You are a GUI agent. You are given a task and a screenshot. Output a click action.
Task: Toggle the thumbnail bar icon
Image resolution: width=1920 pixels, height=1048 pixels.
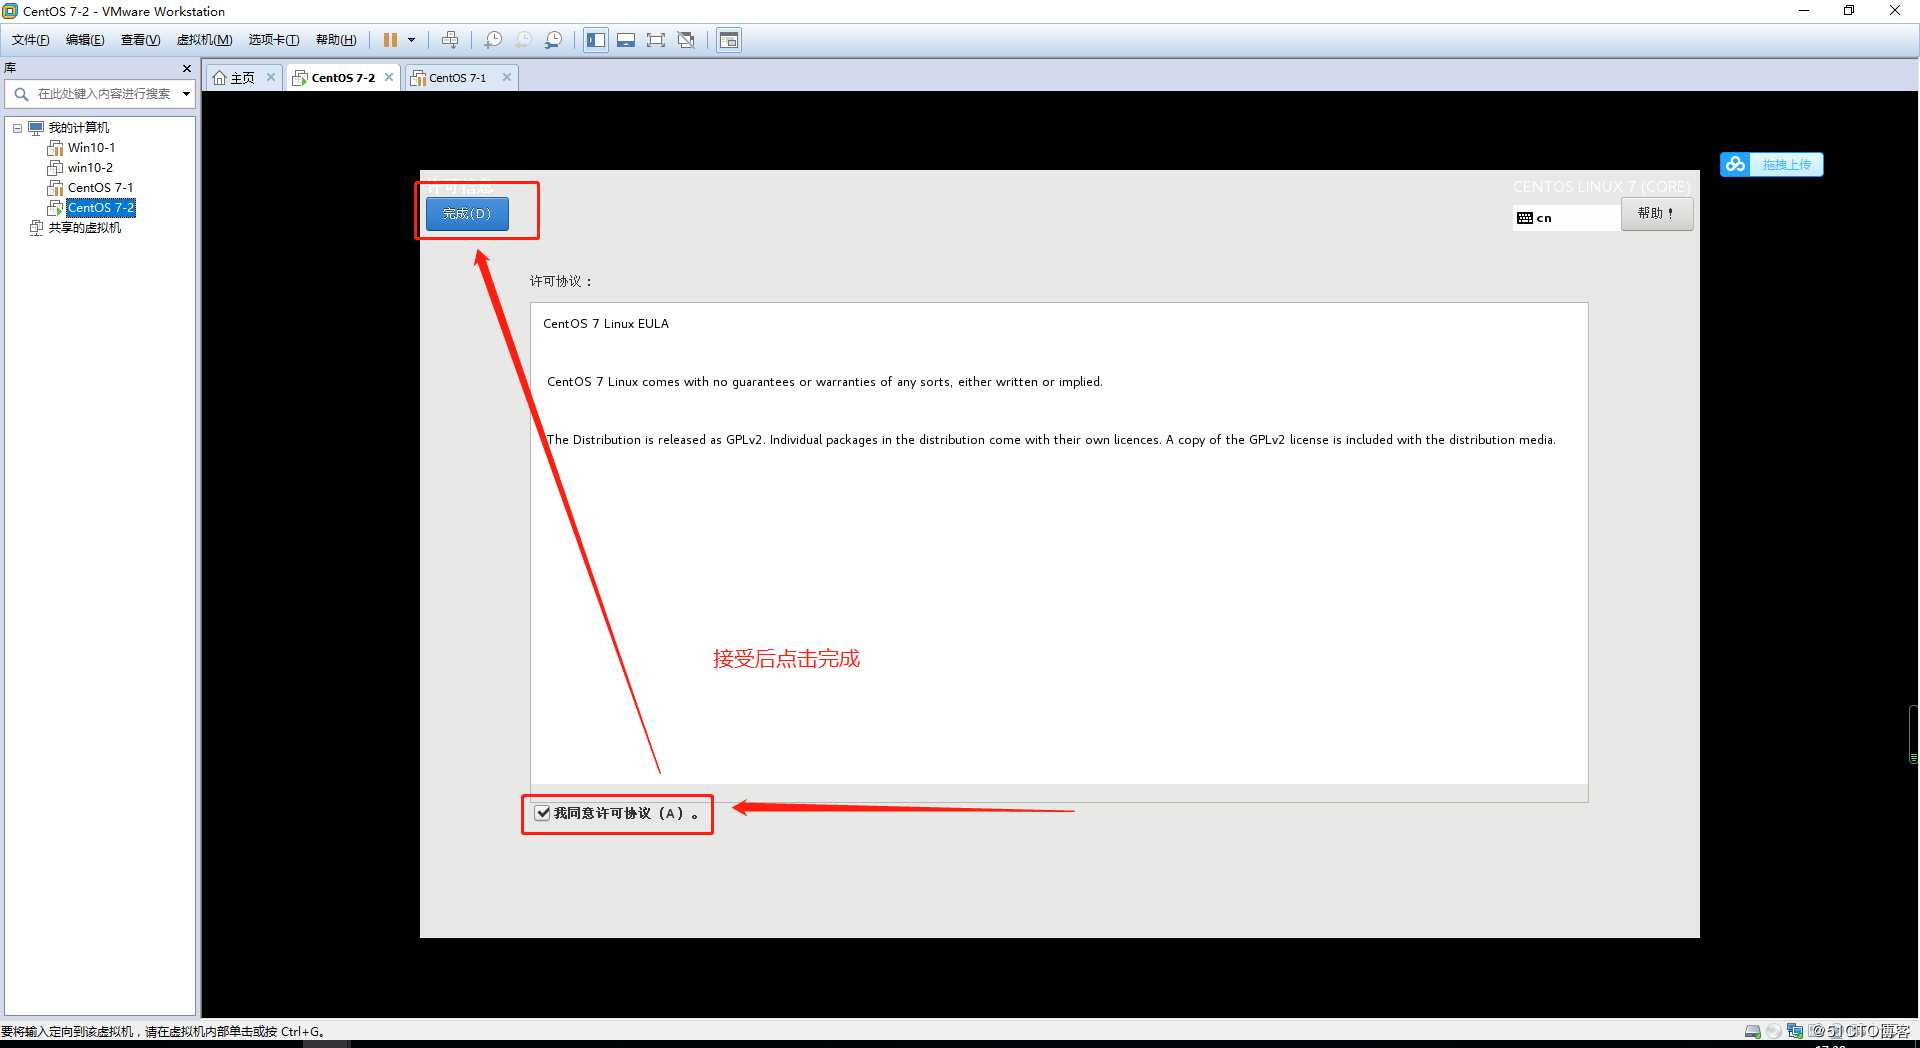(626, 40)
